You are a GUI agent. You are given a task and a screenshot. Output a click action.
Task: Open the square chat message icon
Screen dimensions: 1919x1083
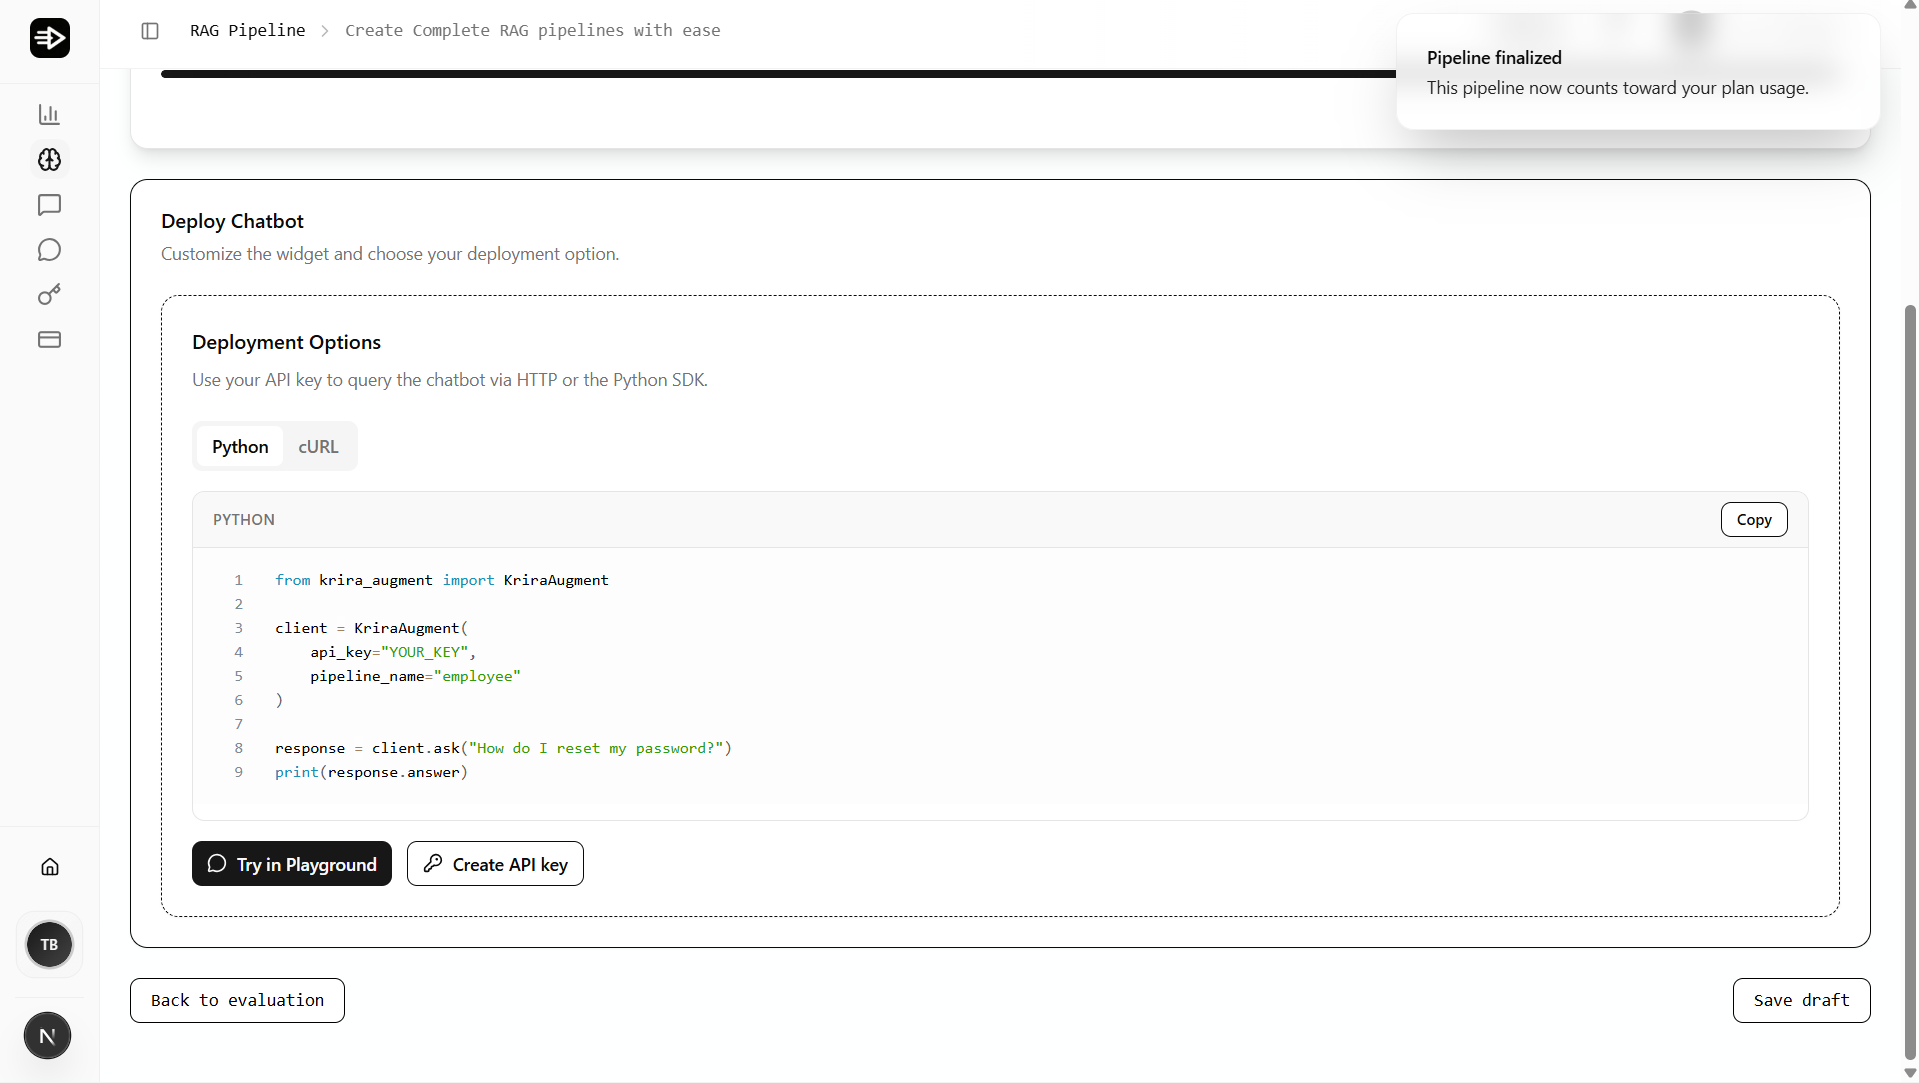click(x=49, y=205)
